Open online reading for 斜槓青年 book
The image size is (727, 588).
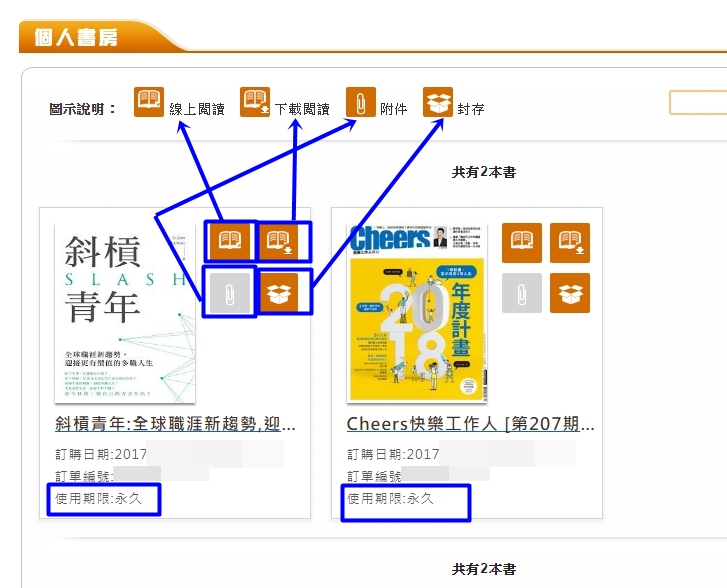tap(230, 241)
